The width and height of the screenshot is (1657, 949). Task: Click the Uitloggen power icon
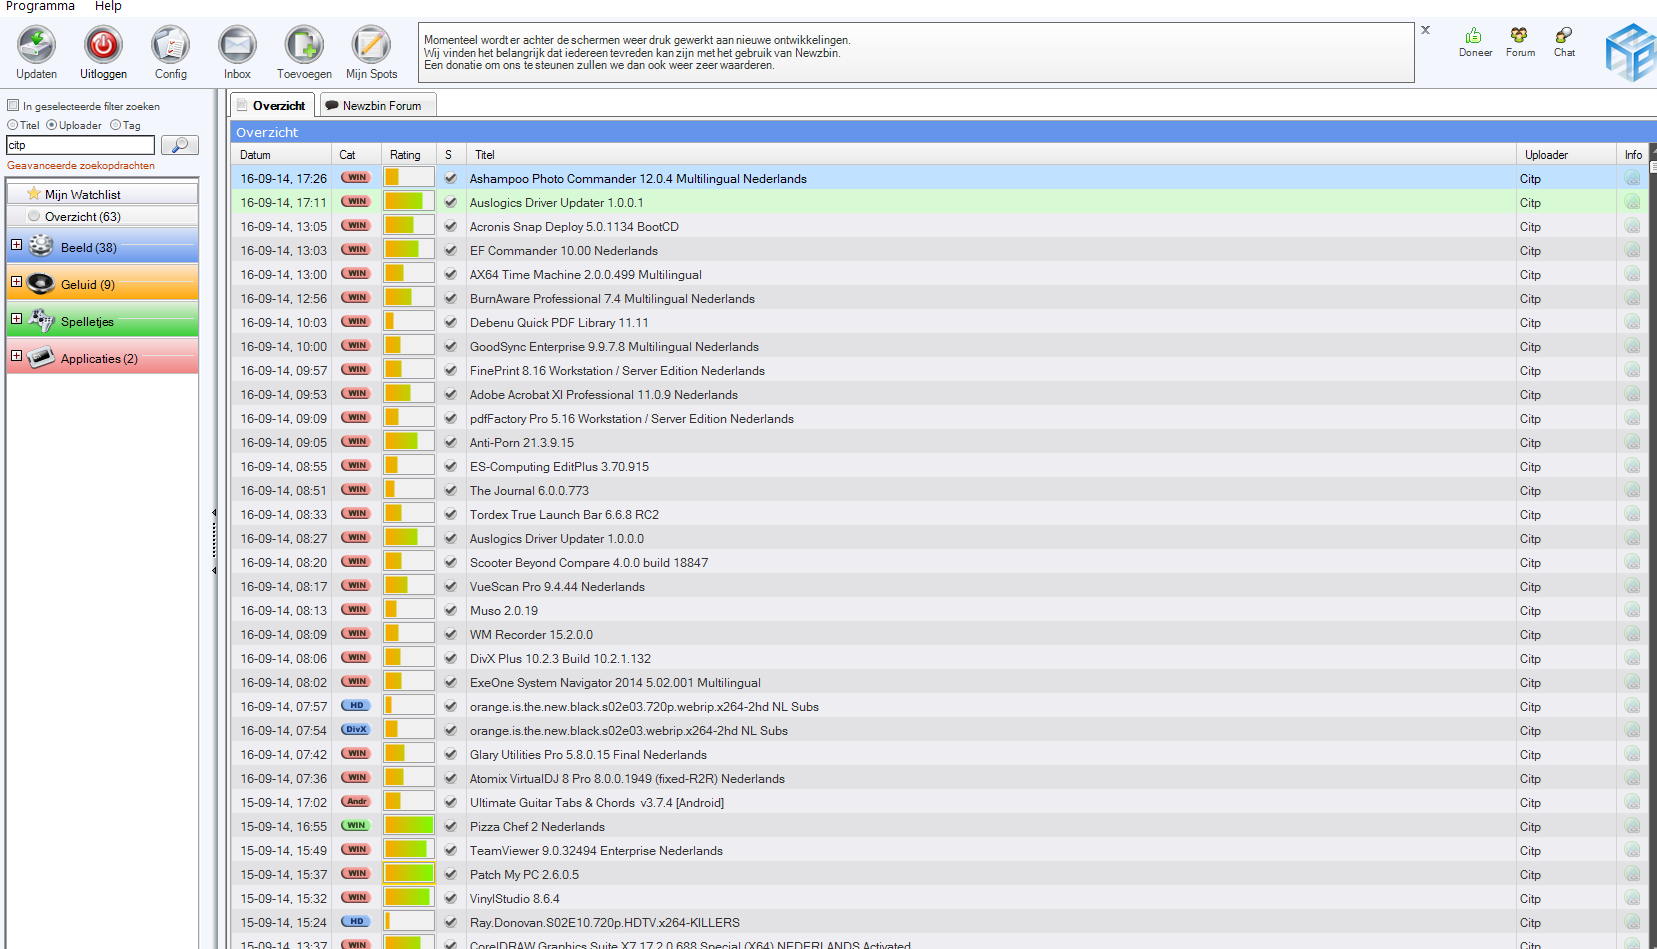(103, 46)
